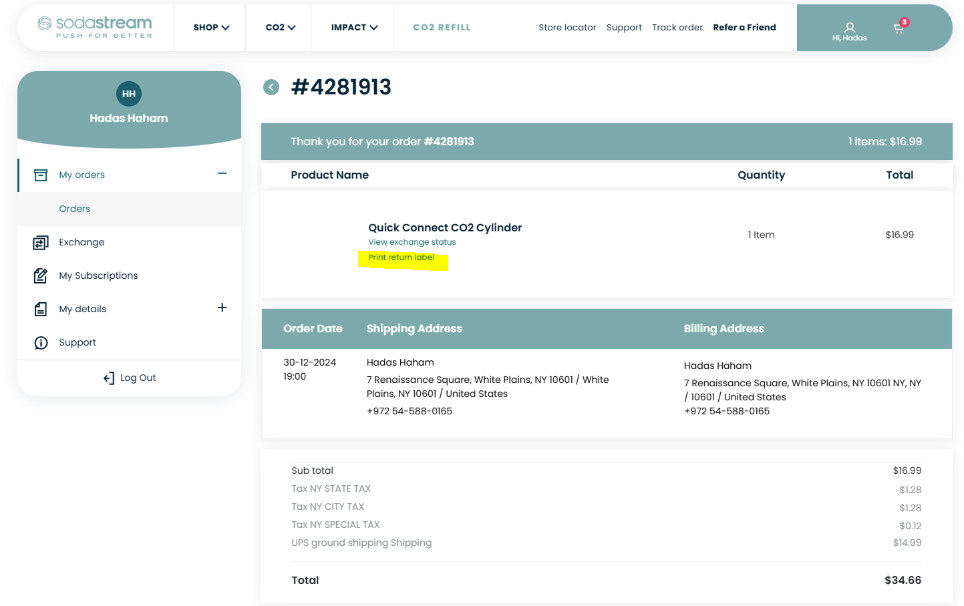Screen dimensions: 964x606
Task: Click the 1 items: $16.99 summary text
Action: coord(885,141)
